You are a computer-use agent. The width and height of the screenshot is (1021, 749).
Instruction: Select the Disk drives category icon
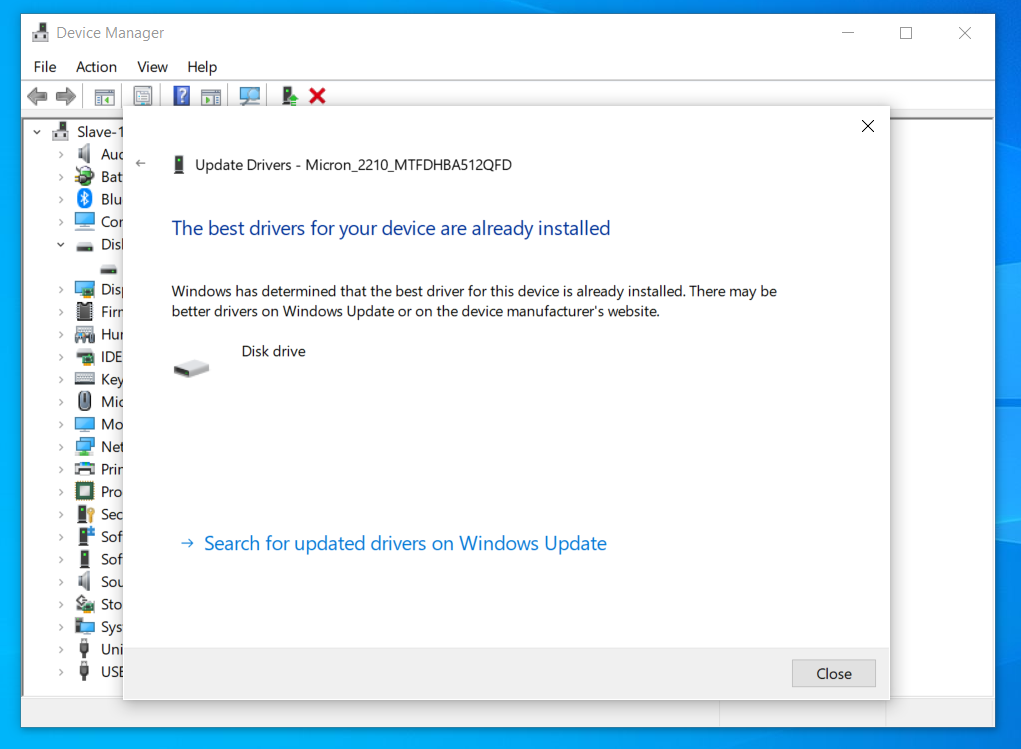(85, 246)
